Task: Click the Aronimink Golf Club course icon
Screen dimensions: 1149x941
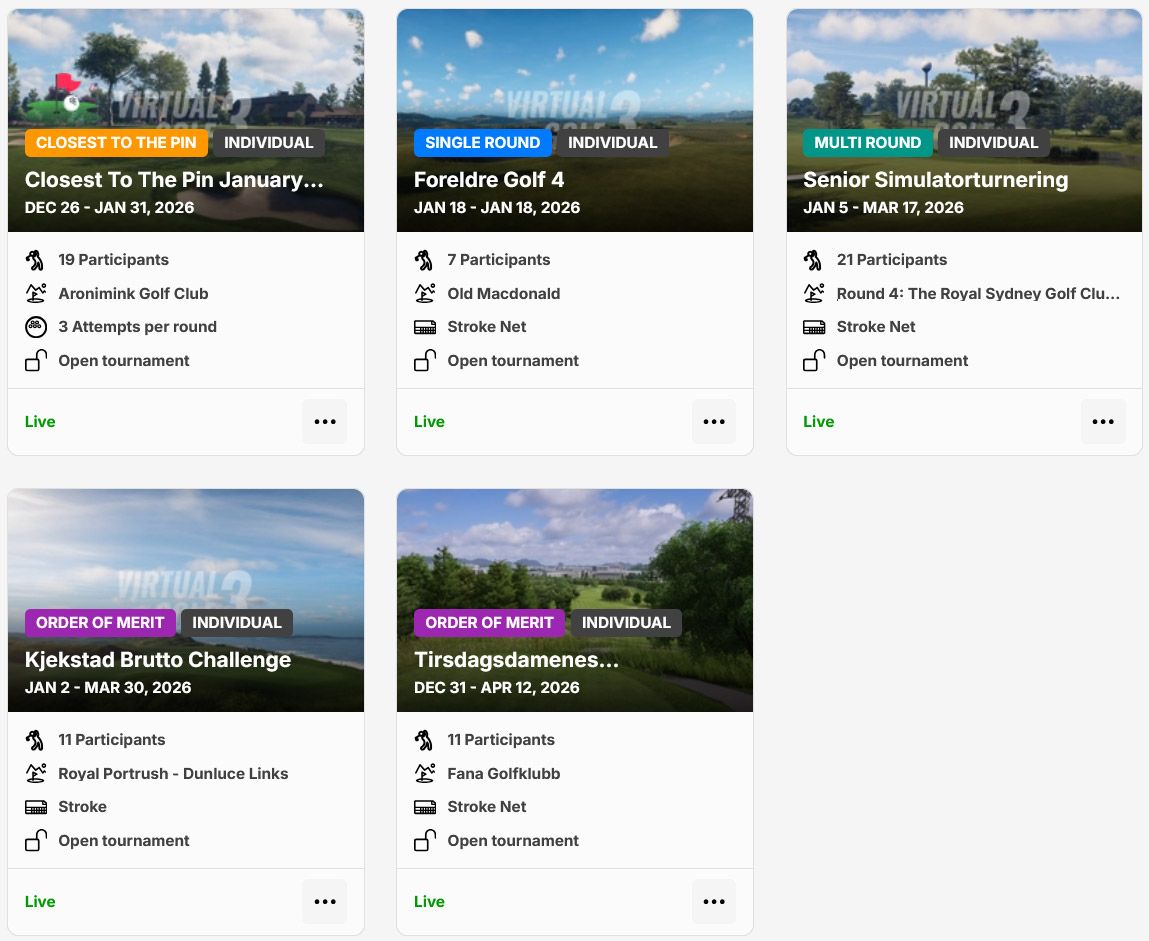Action: coord(36,294)
